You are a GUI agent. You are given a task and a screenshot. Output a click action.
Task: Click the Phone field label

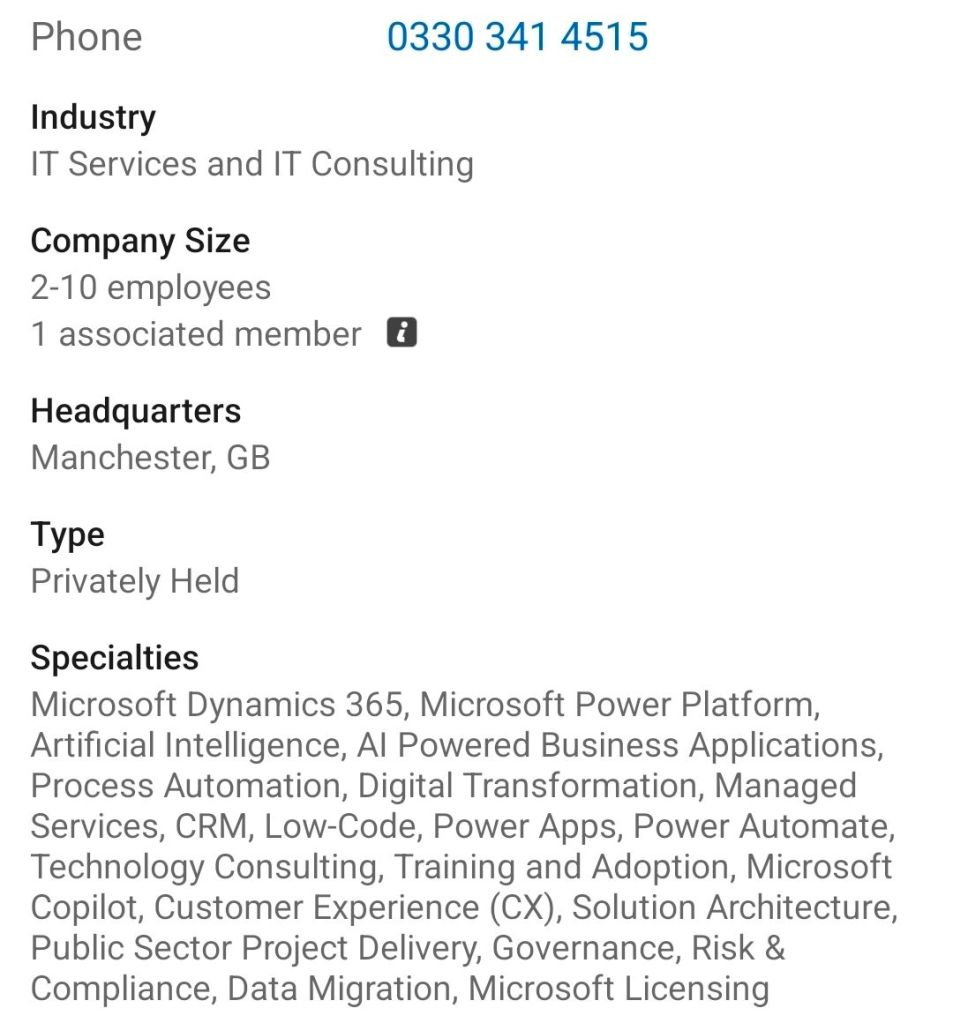(x=86, y=38)
